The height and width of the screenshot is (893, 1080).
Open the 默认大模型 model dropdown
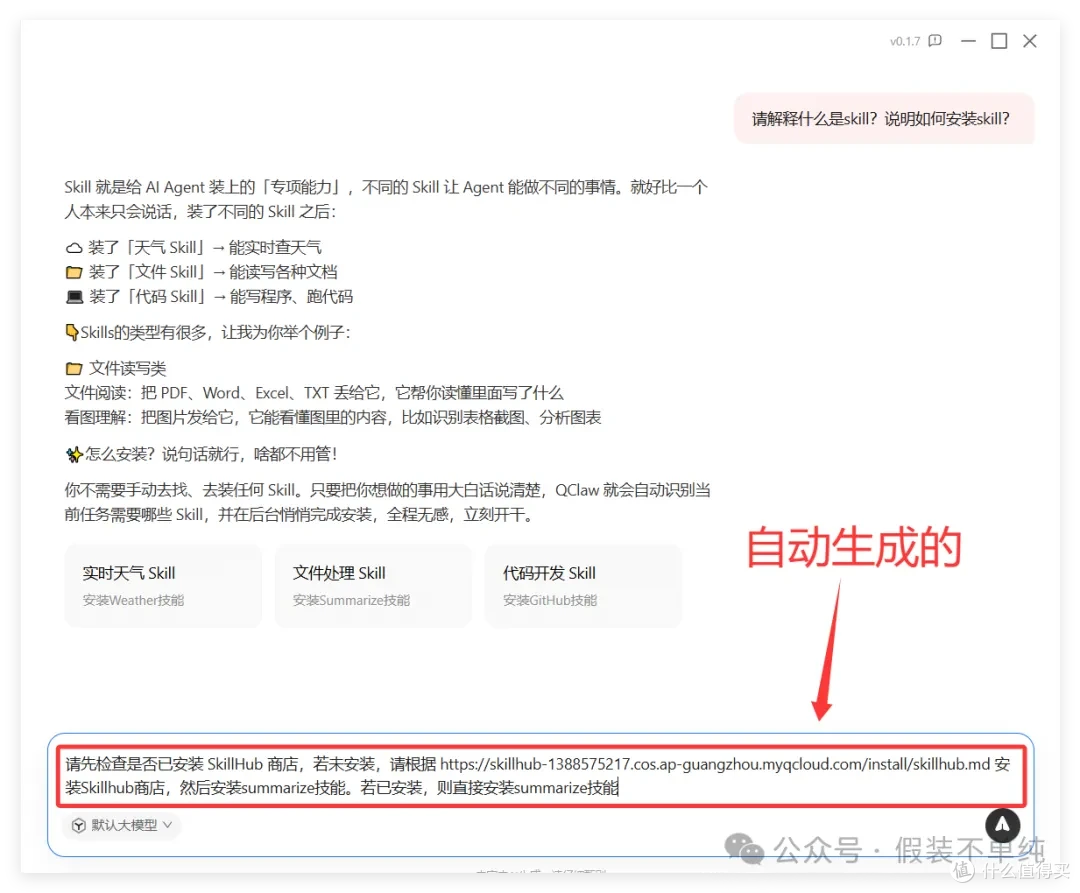(122, 825)
